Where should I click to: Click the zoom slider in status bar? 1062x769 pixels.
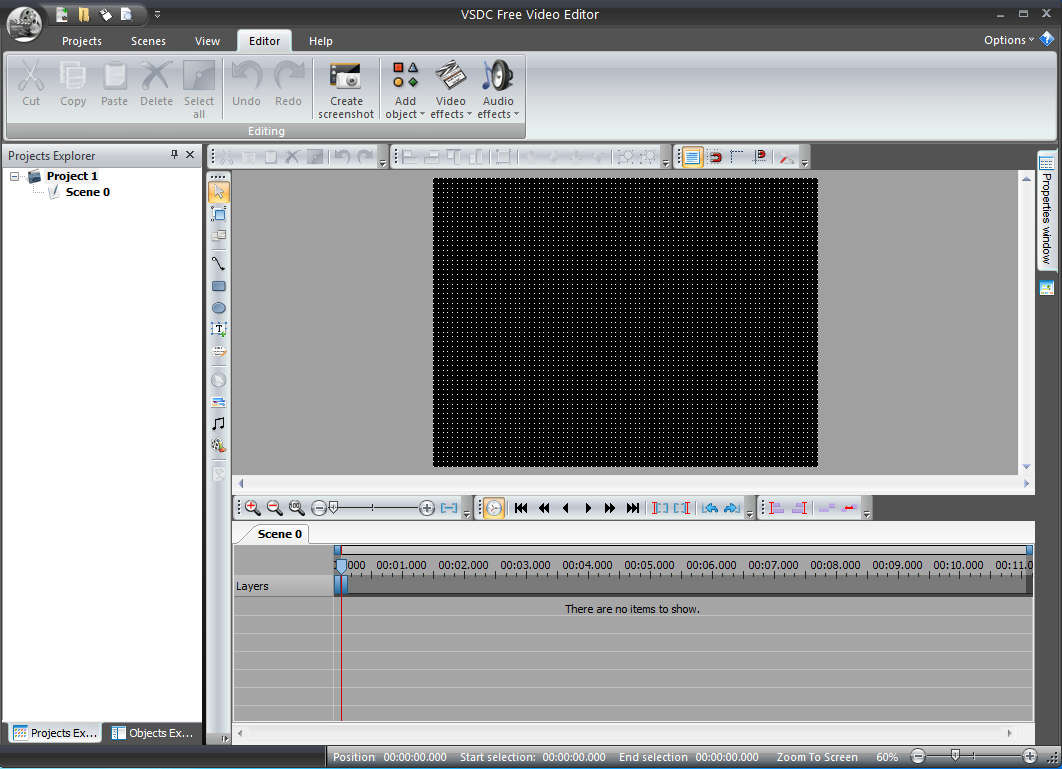point(955,757)
